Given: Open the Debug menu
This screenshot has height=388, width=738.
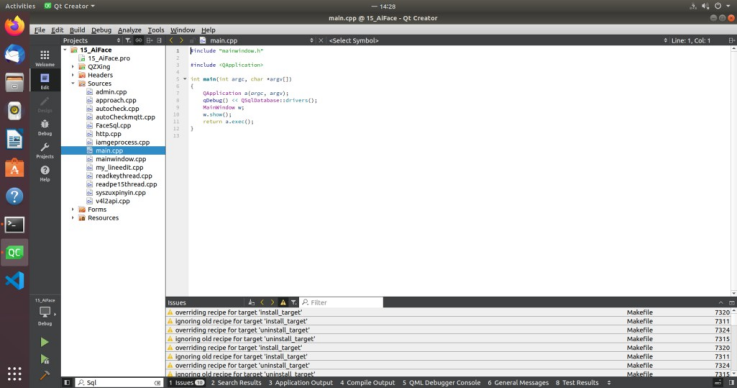Looking at the screenshot, I should tap(101, 30).
